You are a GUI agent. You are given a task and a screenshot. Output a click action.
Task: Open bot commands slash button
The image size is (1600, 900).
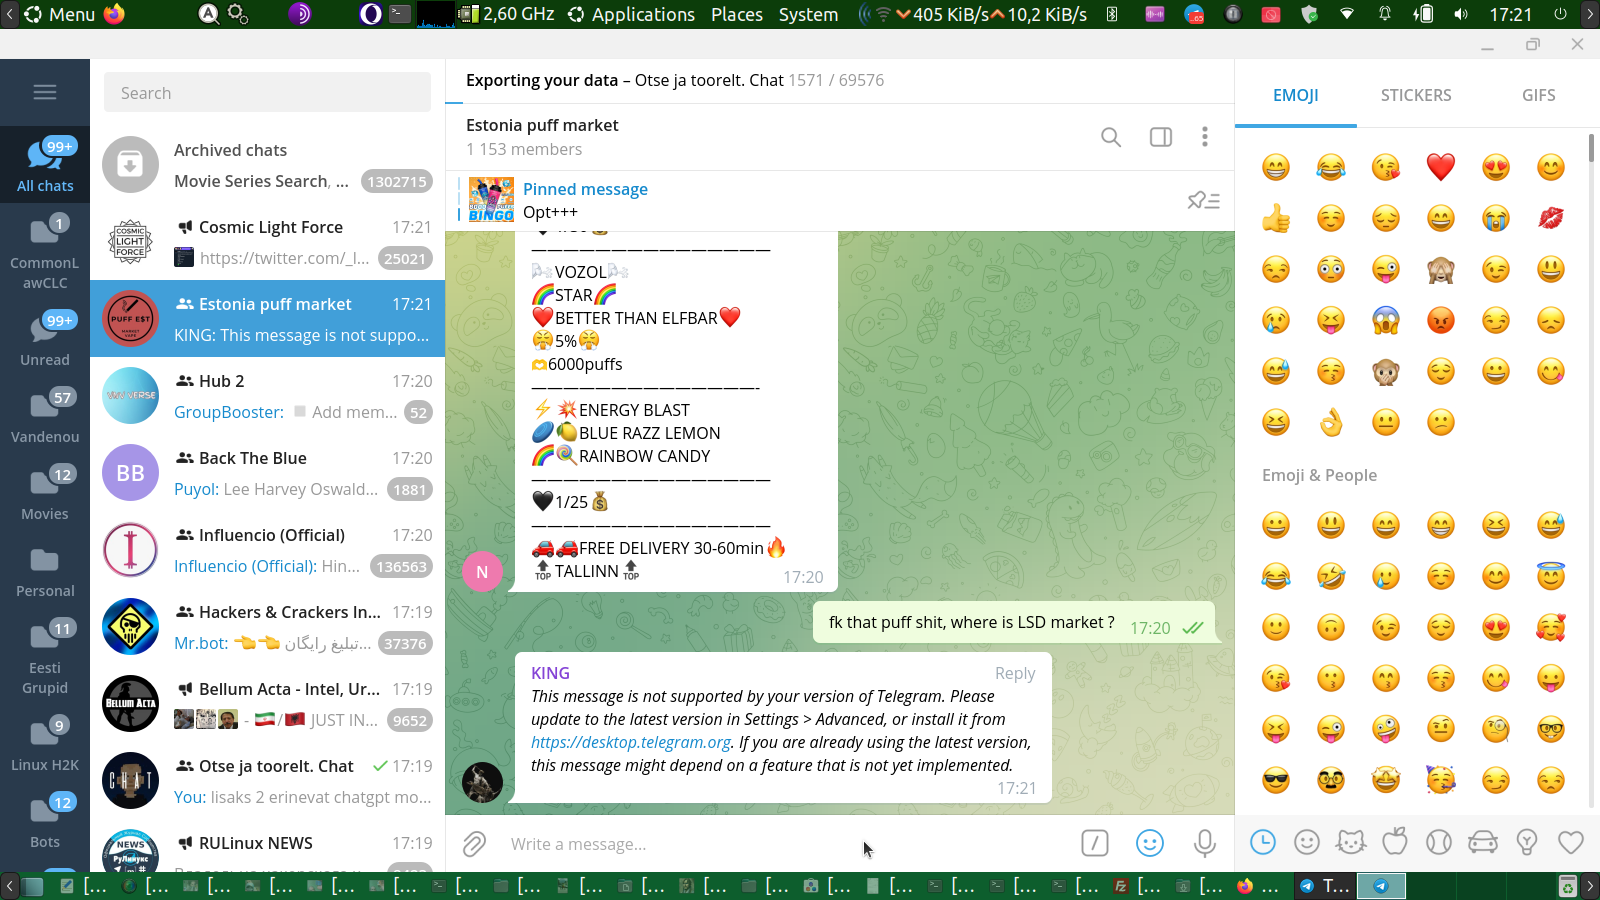pos(1095,844)
